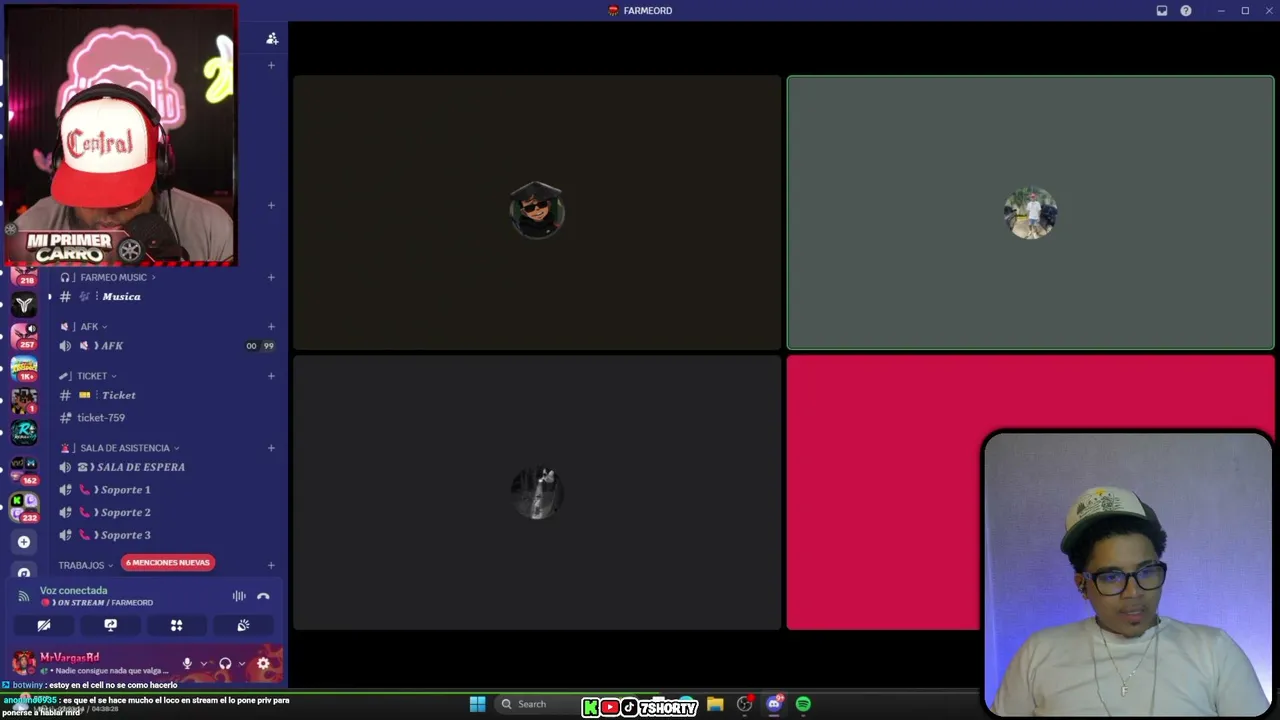Select the sunglasses avatar voice tile
The image size is (1280, 720).
537,212
